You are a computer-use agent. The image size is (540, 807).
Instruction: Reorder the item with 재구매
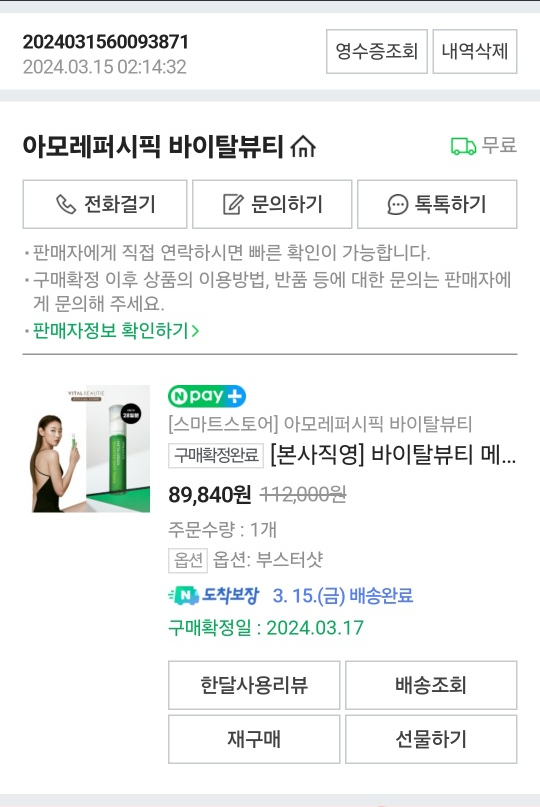pos(254,739)
